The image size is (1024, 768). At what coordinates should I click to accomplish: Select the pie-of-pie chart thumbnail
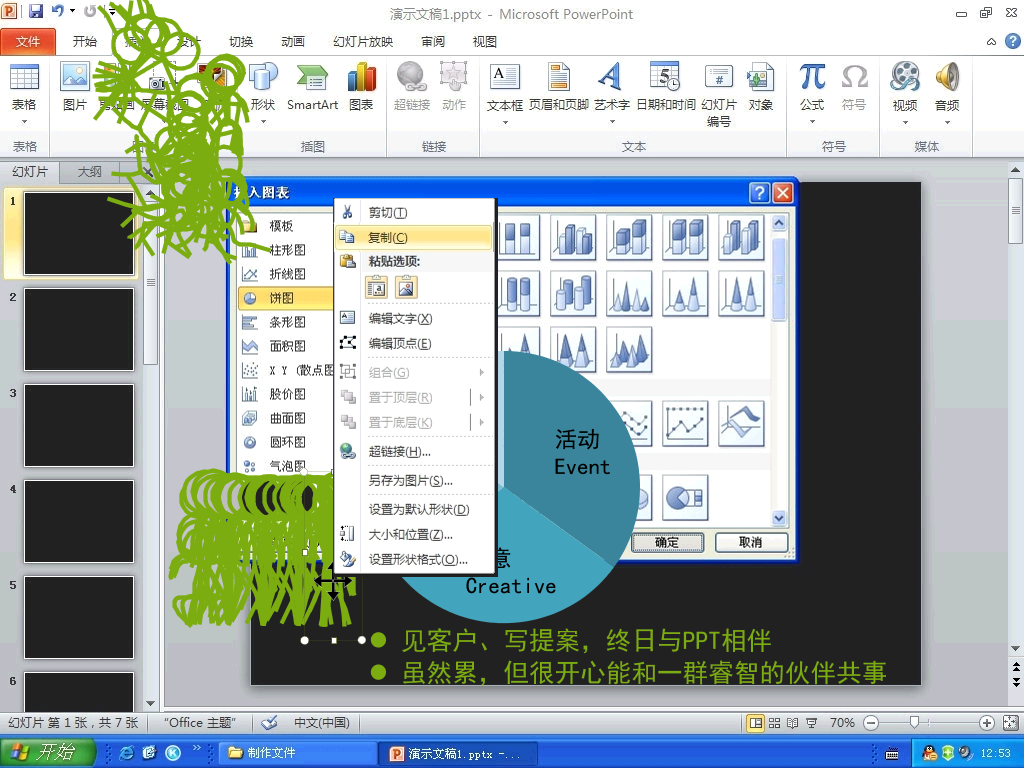pyautogui.click(x=685, y=498)
